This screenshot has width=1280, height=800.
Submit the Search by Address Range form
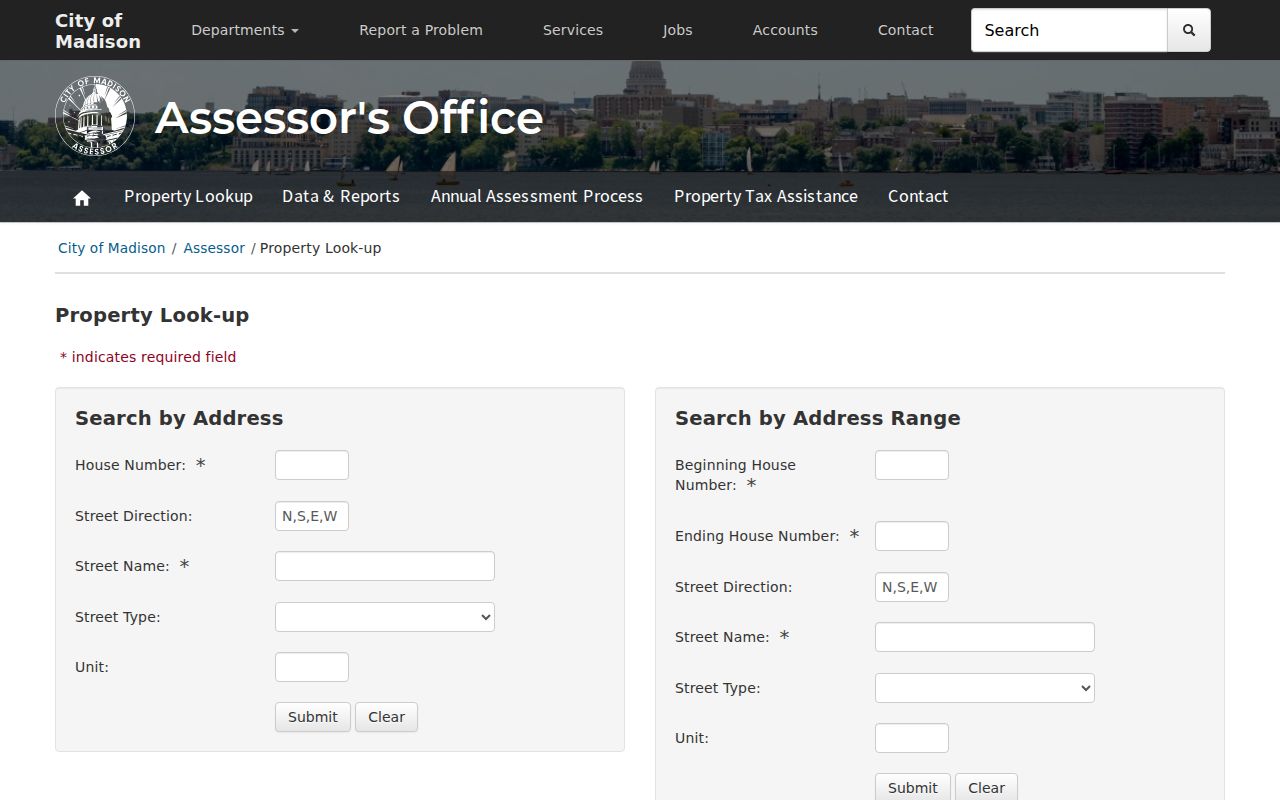point(913,787)
